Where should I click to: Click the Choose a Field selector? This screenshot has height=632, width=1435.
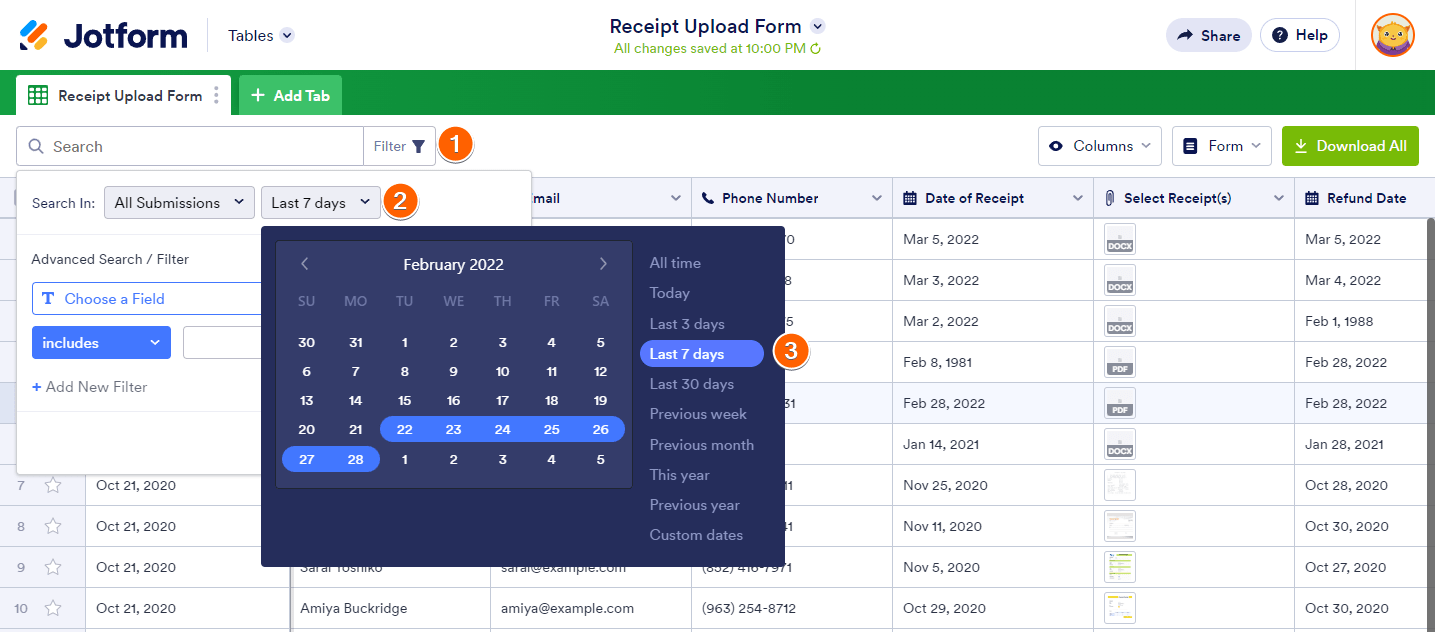pyautogui.click(x=147, y=298)
